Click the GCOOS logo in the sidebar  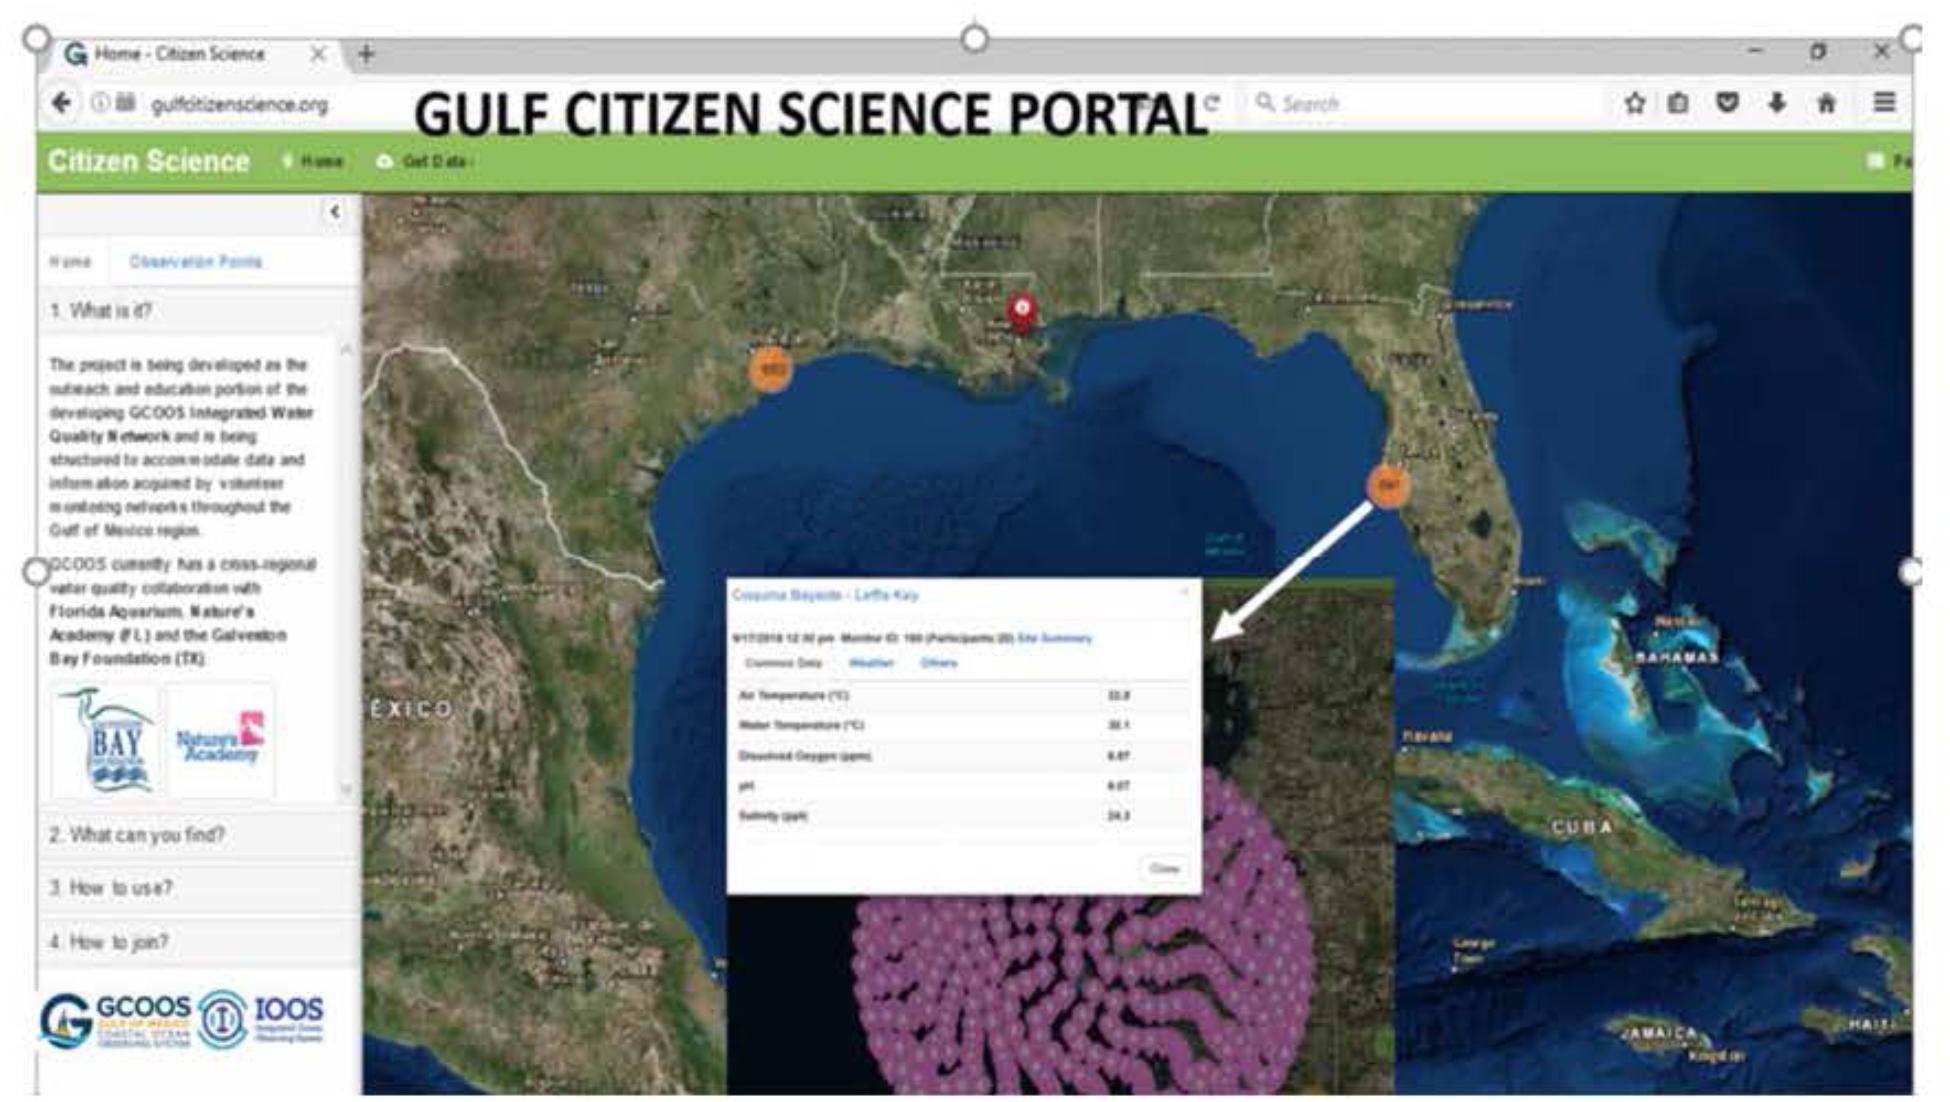(x=115, y=1020)
